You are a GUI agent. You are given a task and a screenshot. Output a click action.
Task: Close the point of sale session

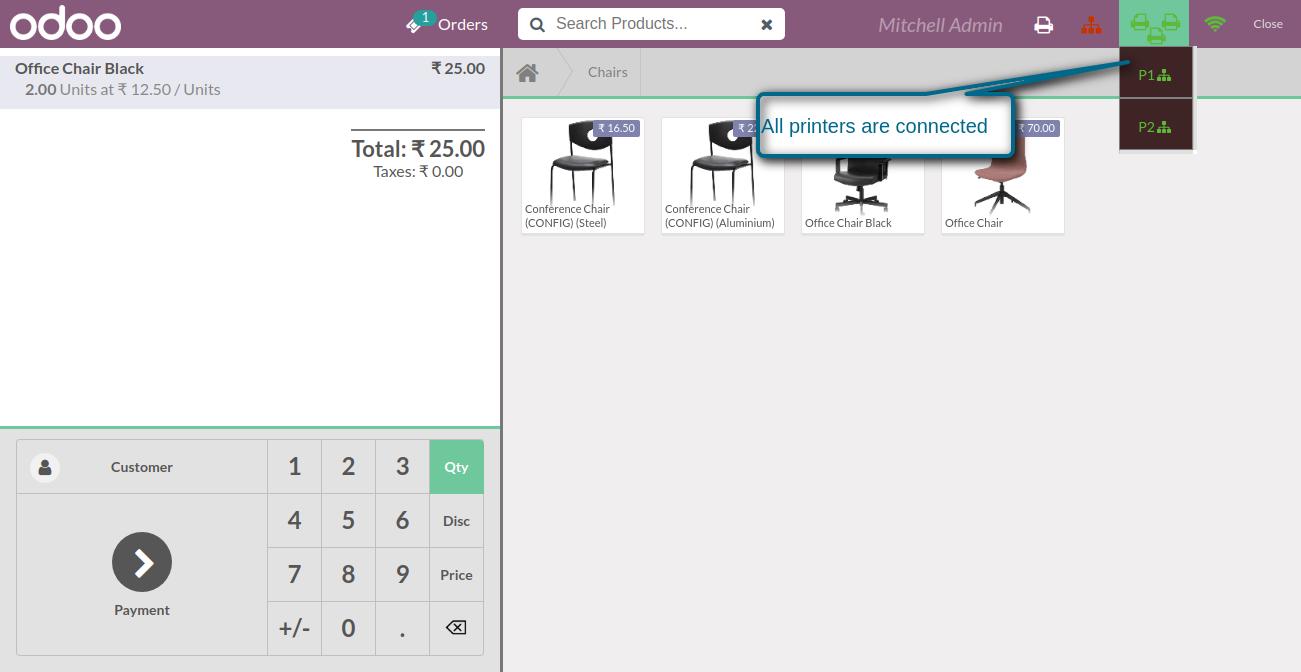click(x=1267, y=24)
